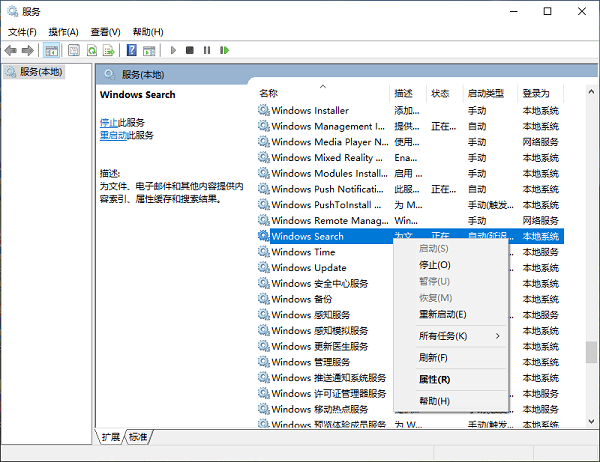Viewport: 600px width, 462px height.
Task: Click the gear icon of Windows Time
Action: pyautogui.click(x=264, y=251)
